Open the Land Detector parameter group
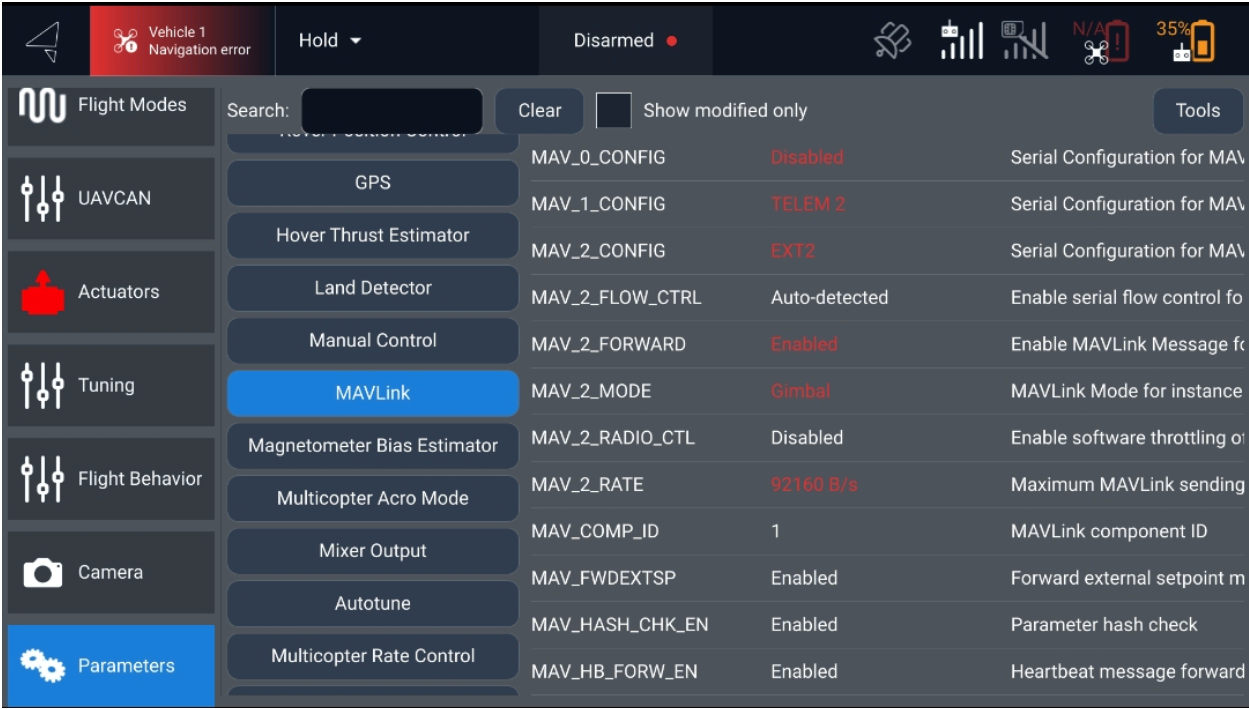 [x=372, y=288]
